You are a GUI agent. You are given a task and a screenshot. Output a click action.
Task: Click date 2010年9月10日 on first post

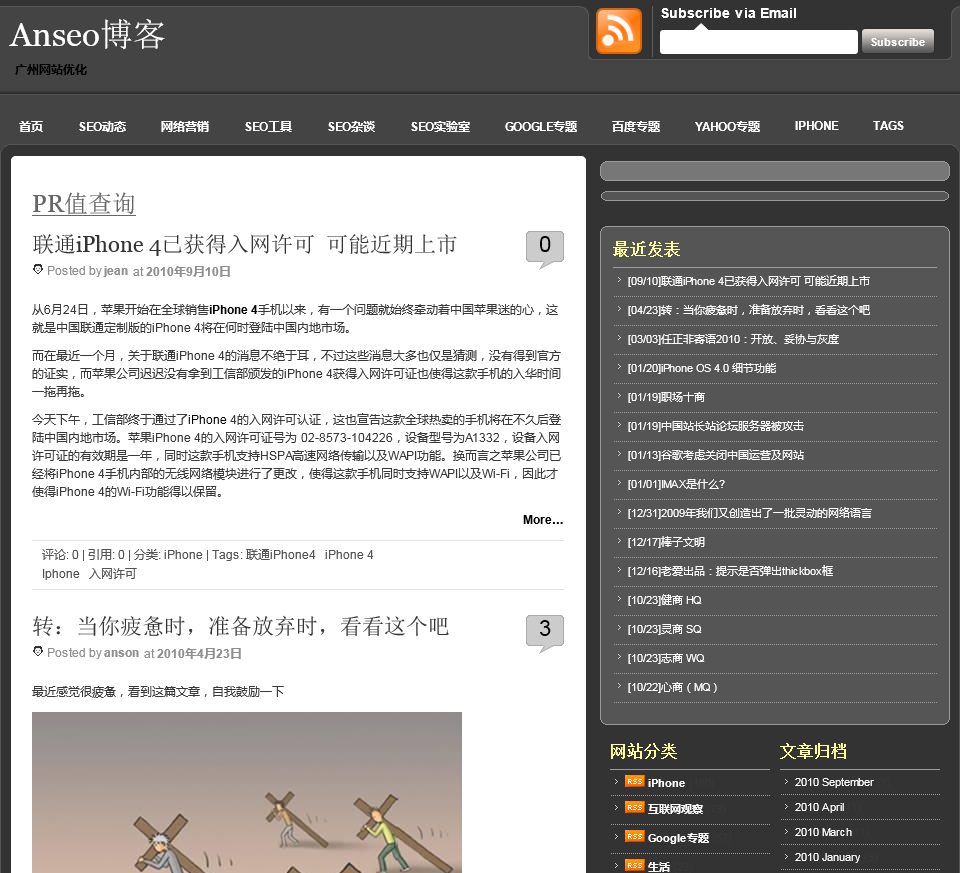[188, 271]
